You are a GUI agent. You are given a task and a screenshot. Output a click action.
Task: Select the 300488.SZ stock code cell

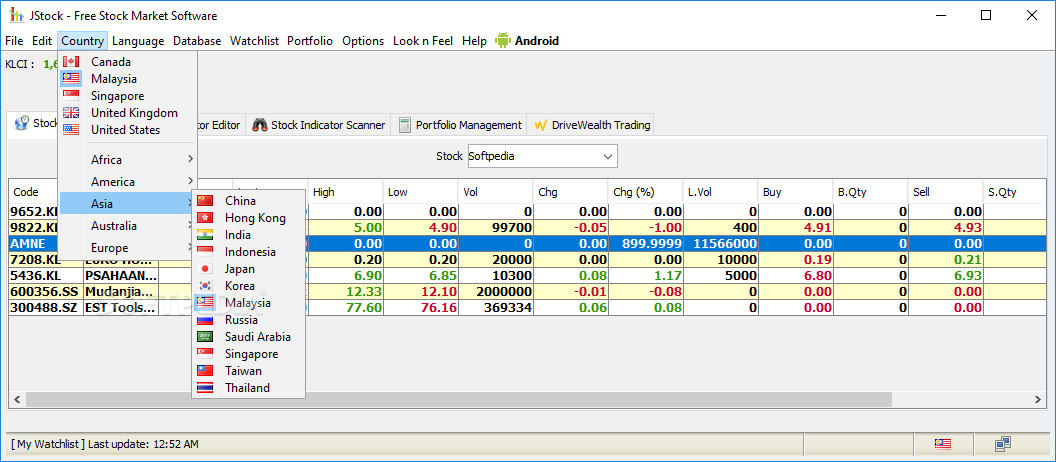[45, 308]
